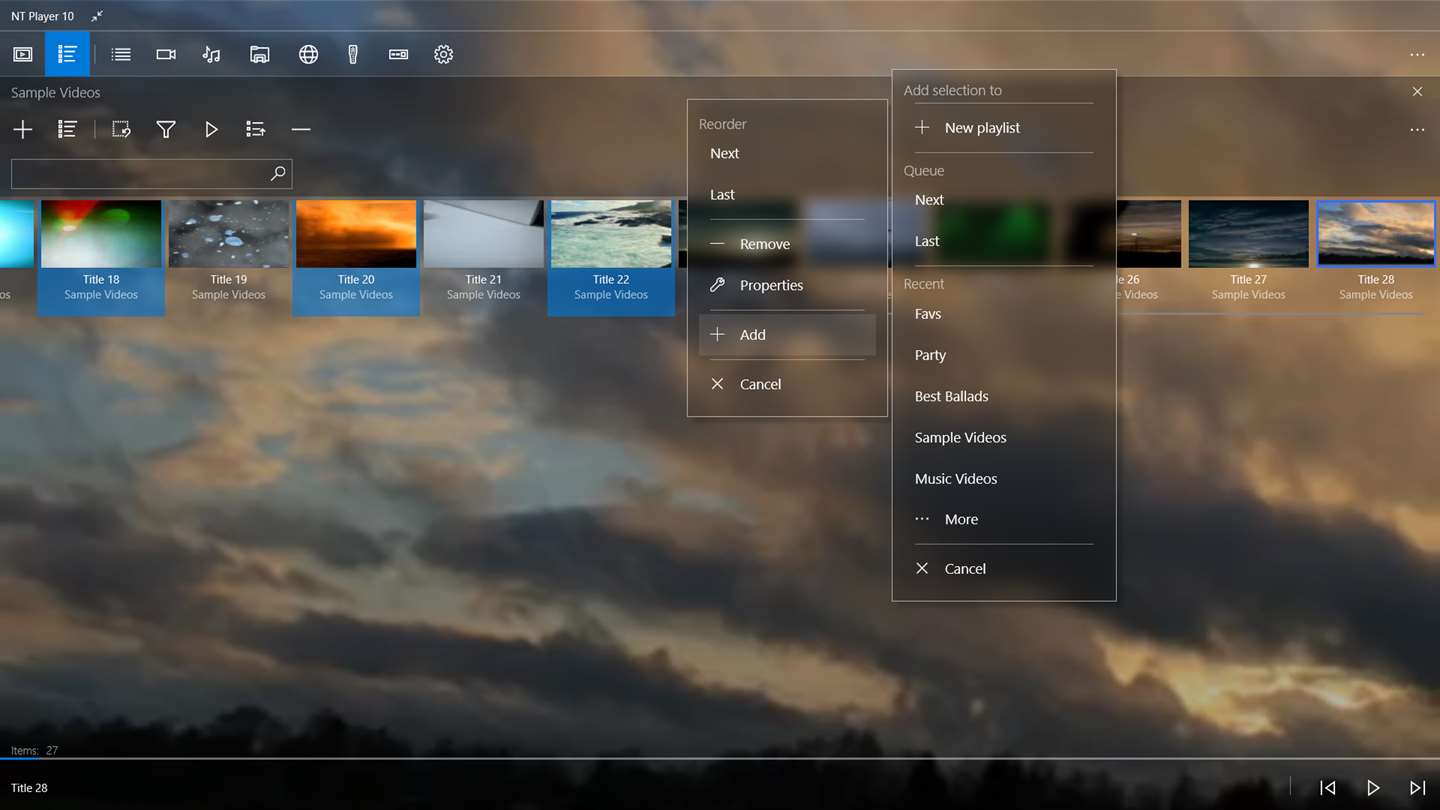Click the list icon next to the plus icon
The width and height of the screenshot is (1440, 810).
pyautogui.click(x=67, y=129)
